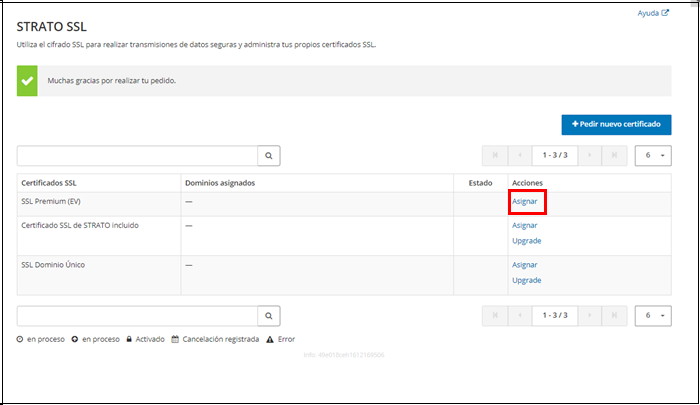Go to last page in bottom pagination
The image size is (700, 405).
pyautogui.click(x=614, y=315)
